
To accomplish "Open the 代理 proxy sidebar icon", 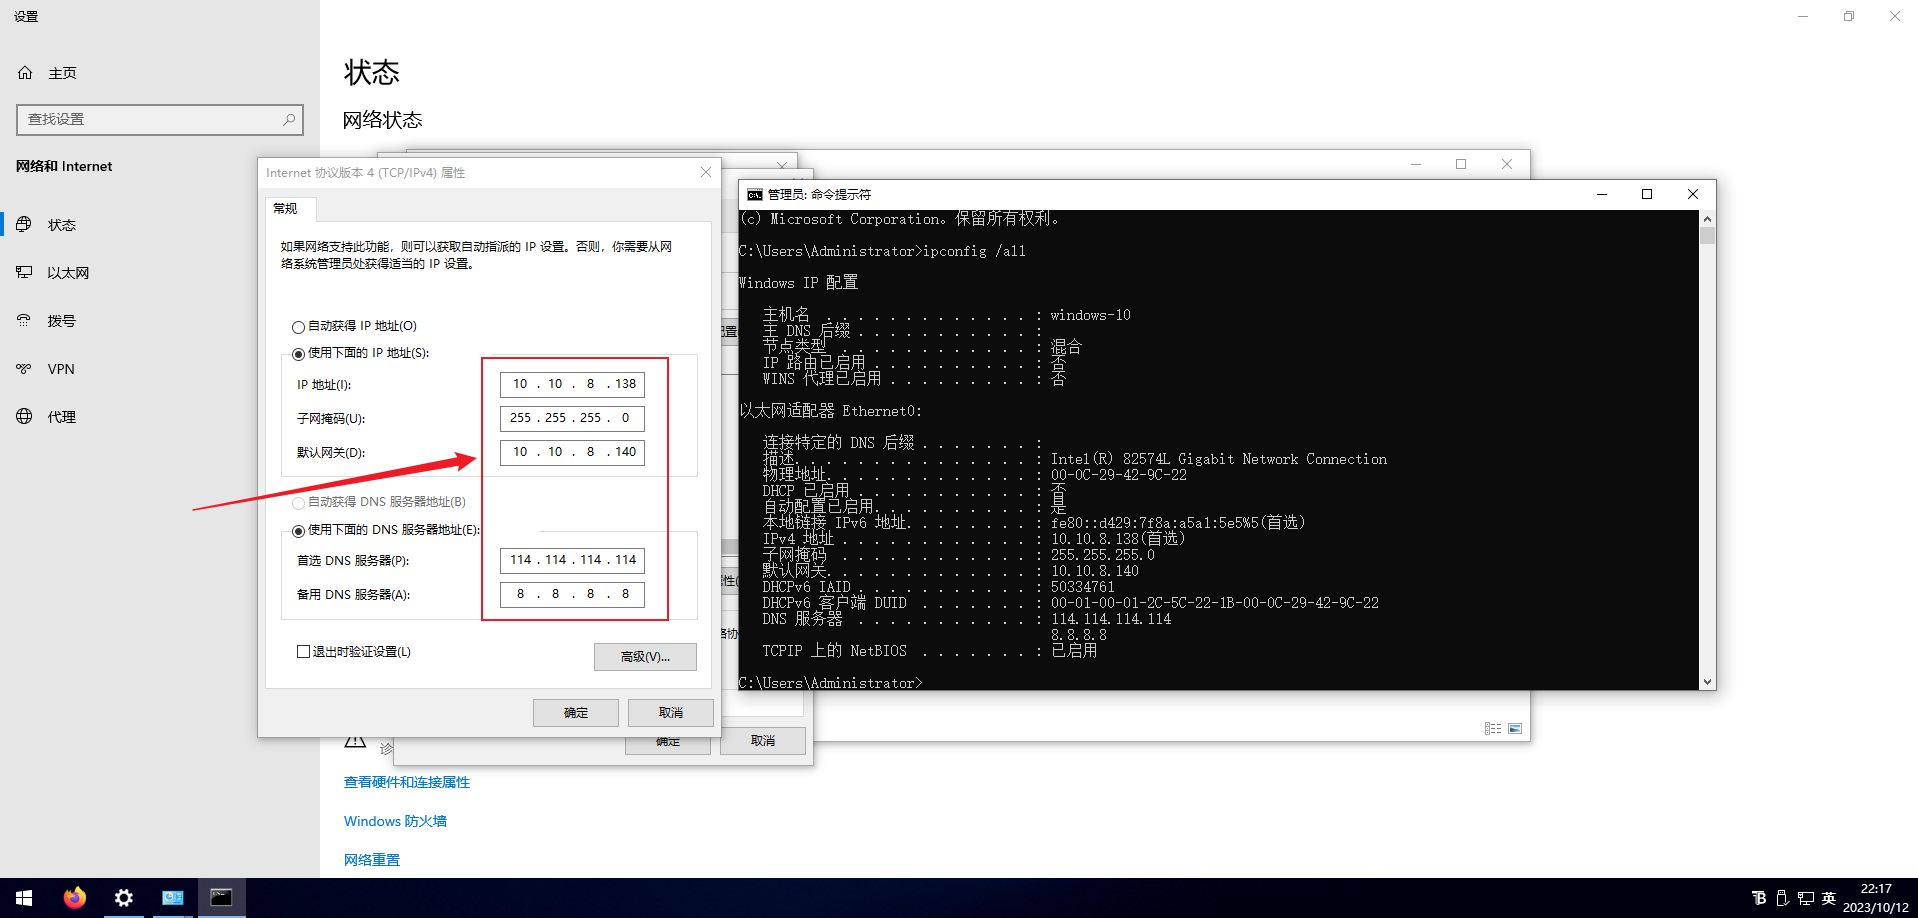I will pyautogui.click(x=24, y=416).
